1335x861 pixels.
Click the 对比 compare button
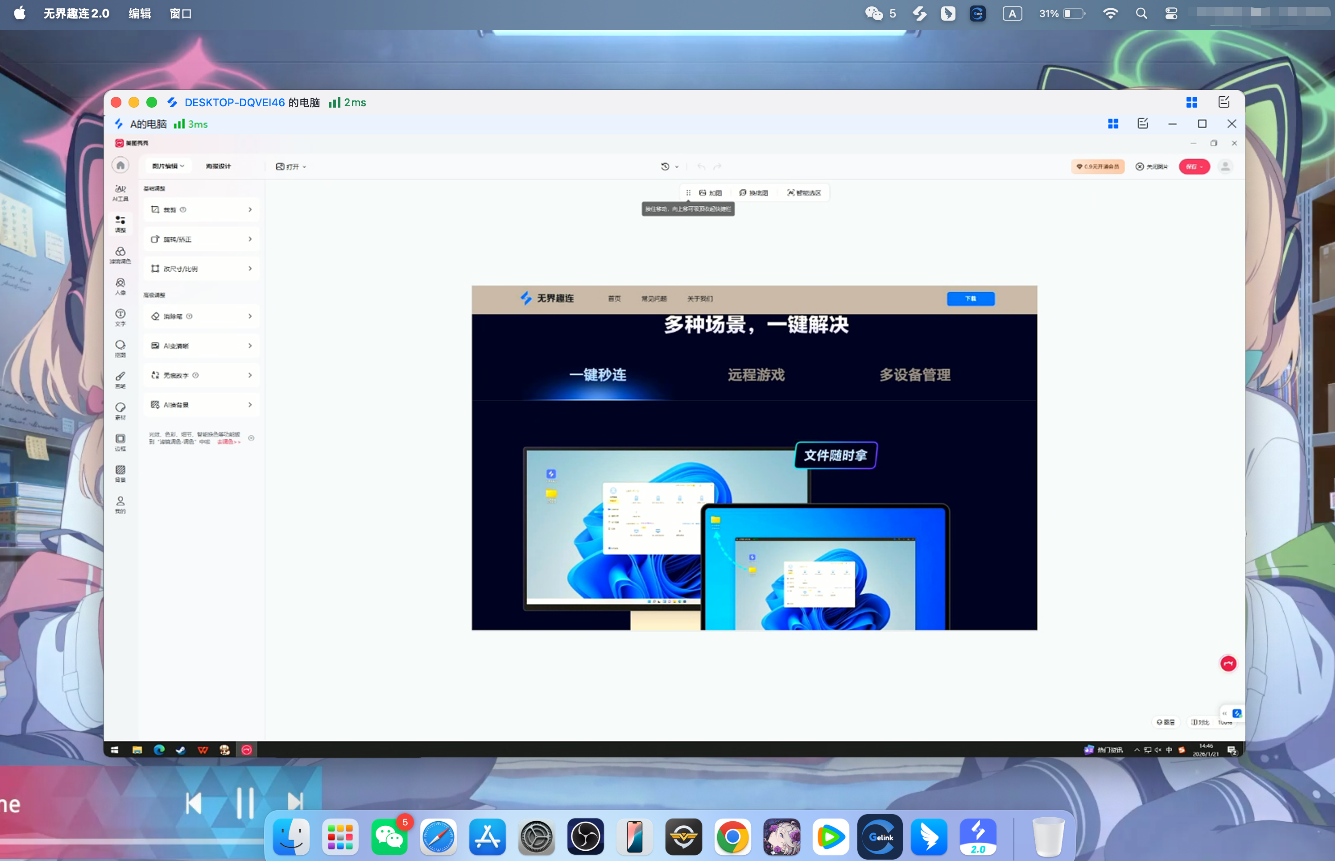click(1202, 720)
